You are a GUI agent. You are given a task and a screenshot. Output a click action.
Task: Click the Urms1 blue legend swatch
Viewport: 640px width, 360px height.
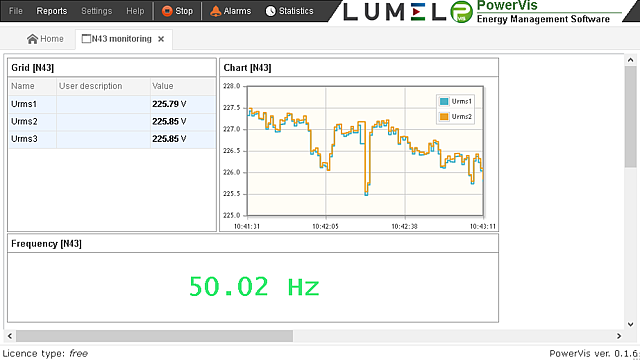tap(444, 101)
